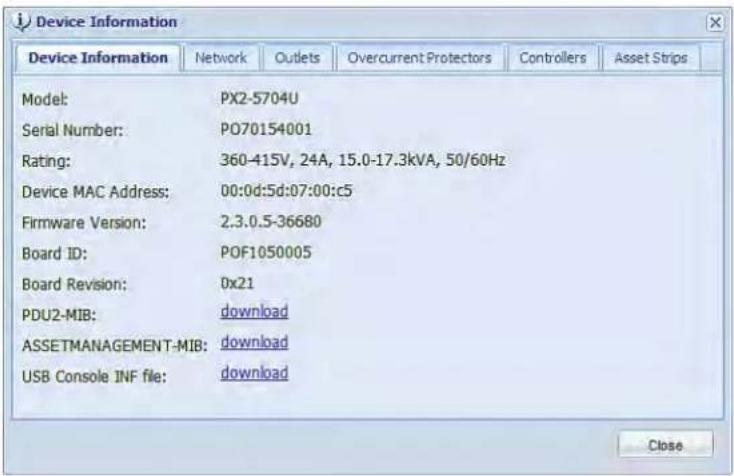Switch to the Network tab

tap(220, 58)
